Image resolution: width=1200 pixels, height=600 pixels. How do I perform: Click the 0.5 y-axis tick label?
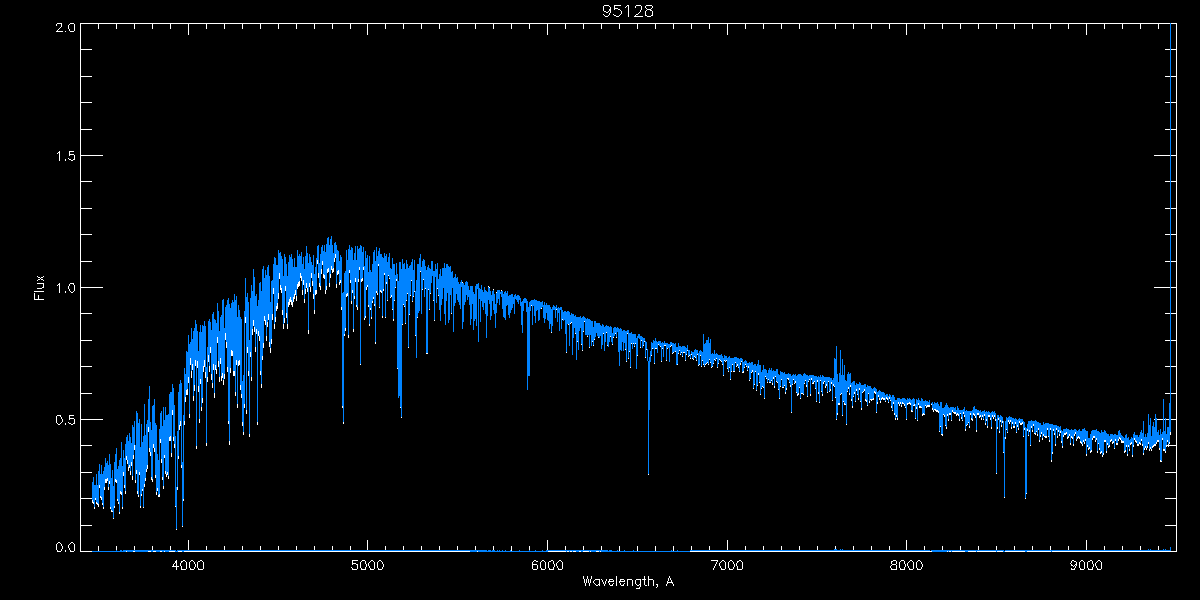(66, 419)
